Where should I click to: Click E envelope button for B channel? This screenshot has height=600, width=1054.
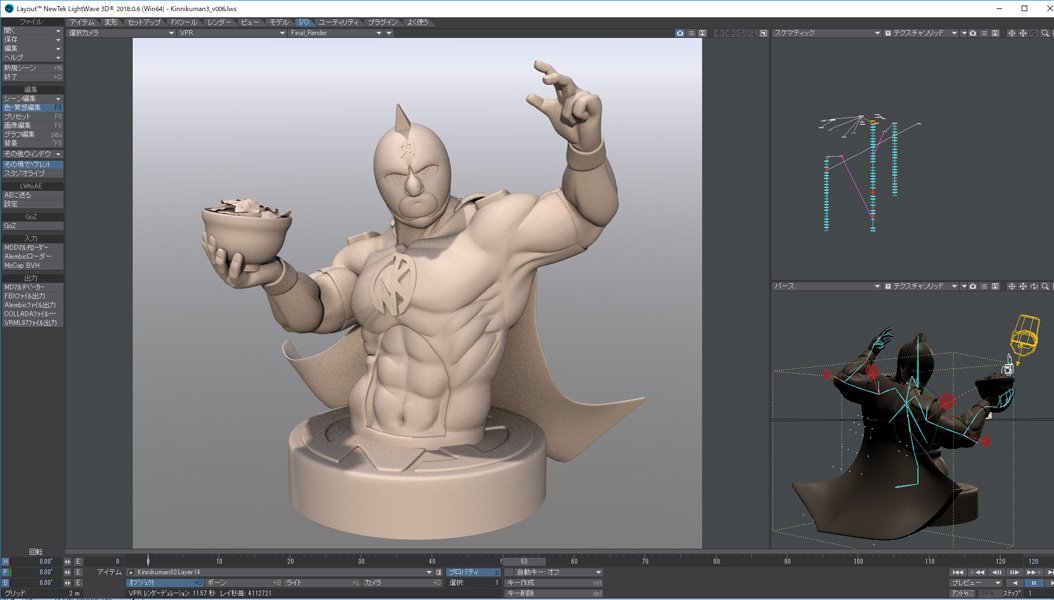(78, 583)
